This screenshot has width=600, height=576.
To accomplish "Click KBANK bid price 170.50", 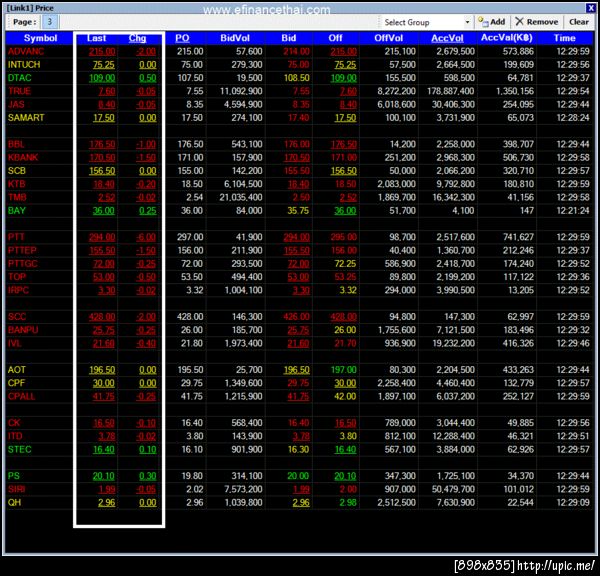I will point(297,157).
